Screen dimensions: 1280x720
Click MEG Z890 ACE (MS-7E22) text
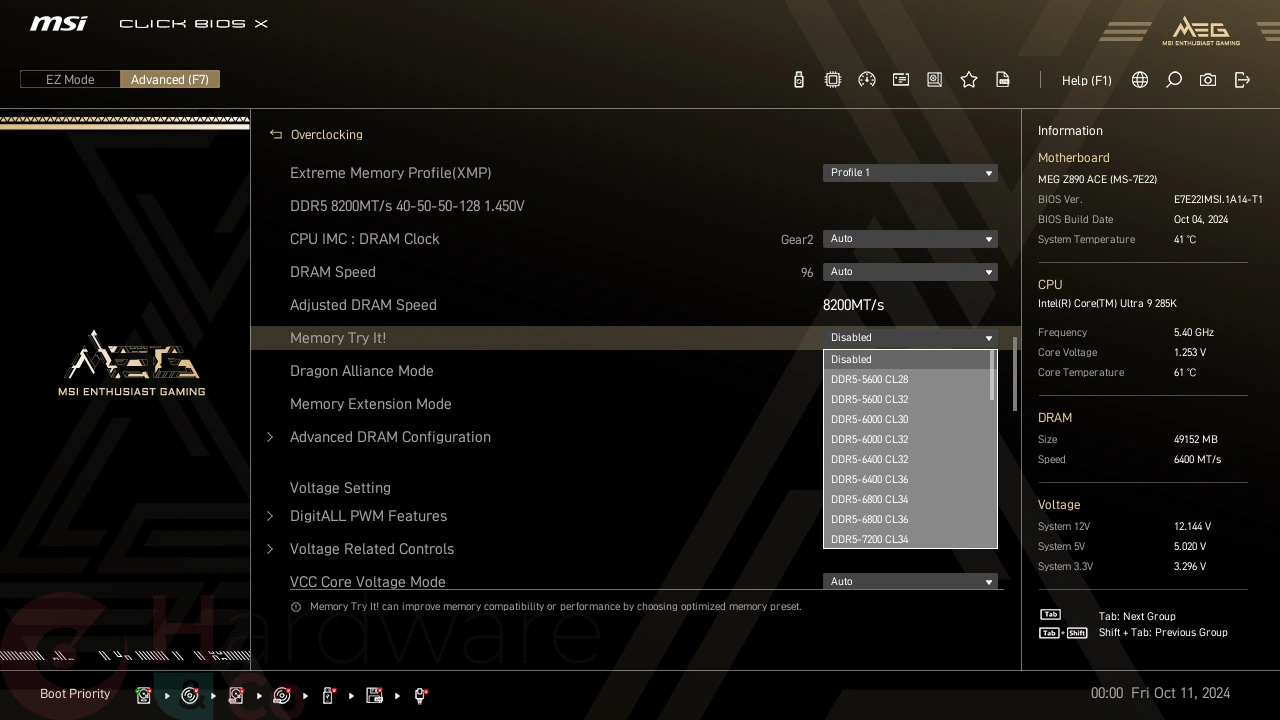click(1097, 180)
